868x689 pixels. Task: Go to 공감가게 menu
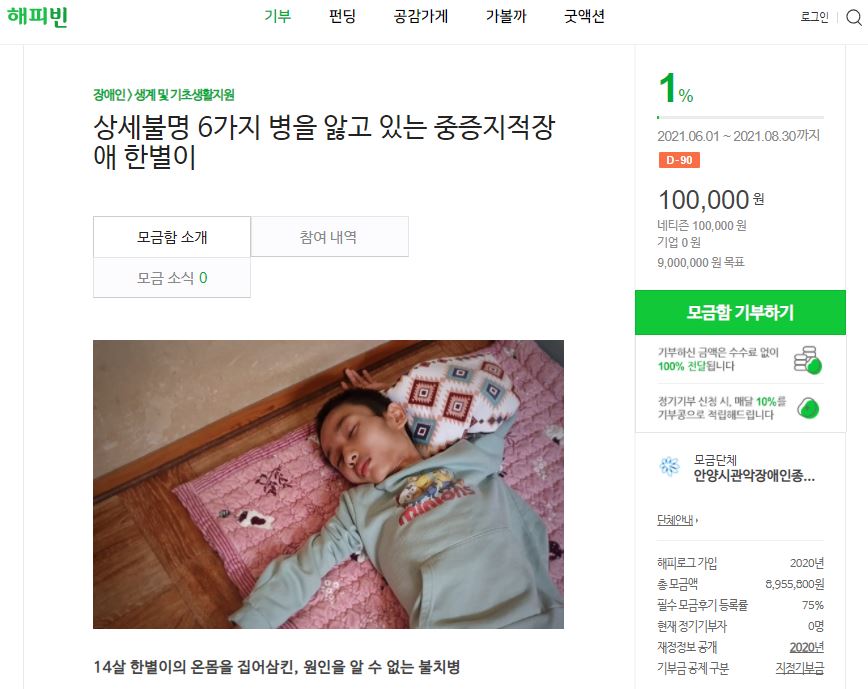420,17
